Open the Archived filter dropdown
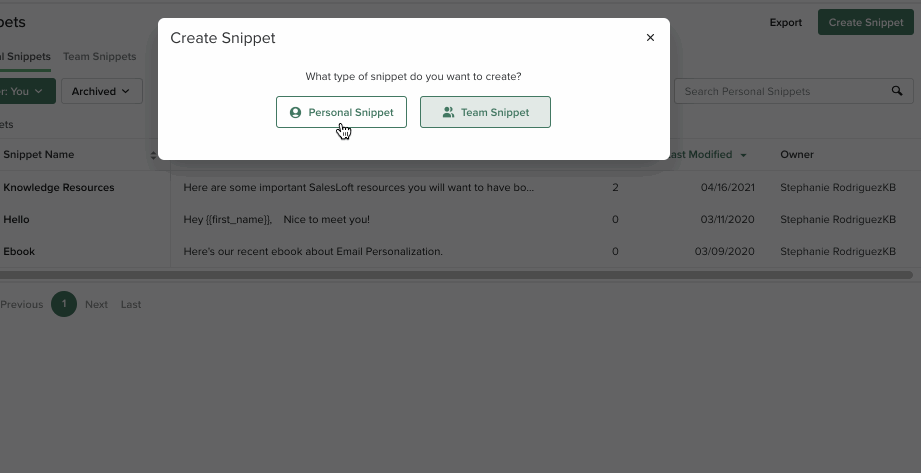Screen dimensions: 921x473 point(101,91)
